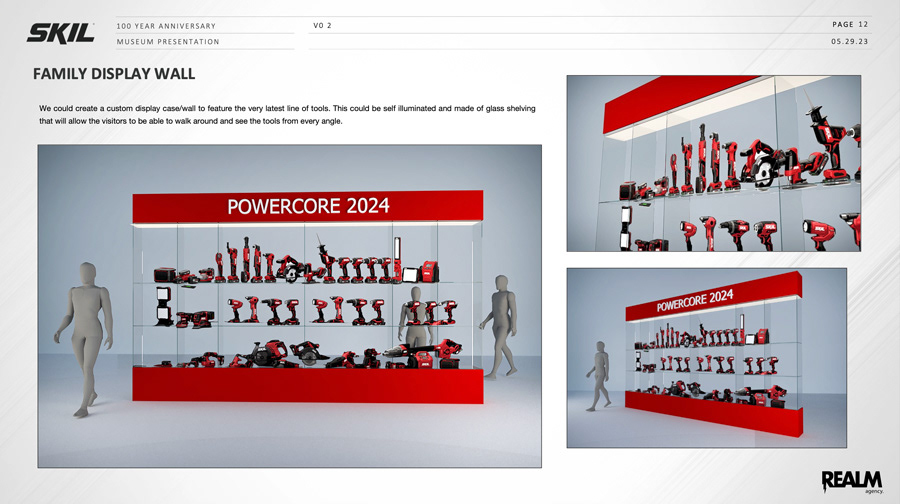Select the angled display wall render
Screen dimensions: 900x504
click(707, 358)
